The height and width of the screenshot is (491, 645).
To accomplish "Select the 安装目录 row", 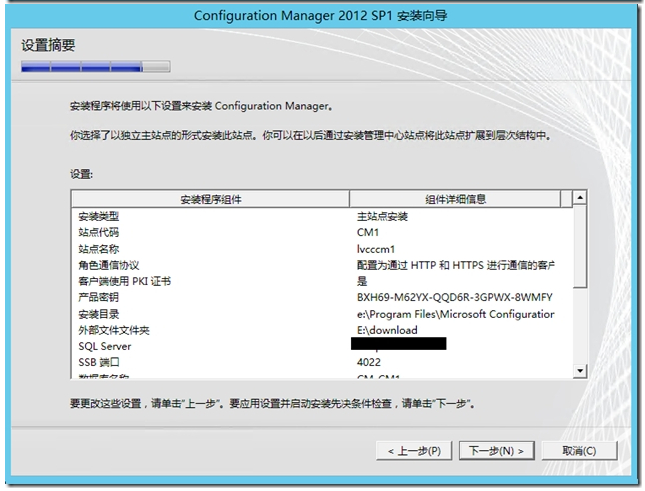I will coord(322,314).
